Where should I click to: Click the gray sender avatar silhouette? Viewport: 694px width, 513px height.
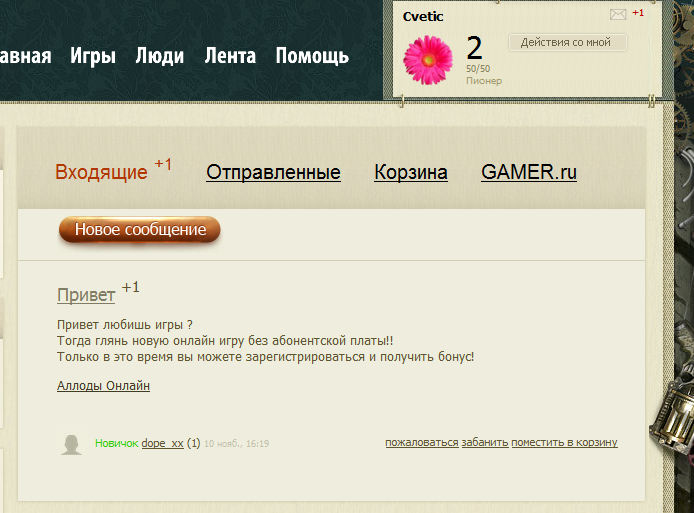coord(71,444)
